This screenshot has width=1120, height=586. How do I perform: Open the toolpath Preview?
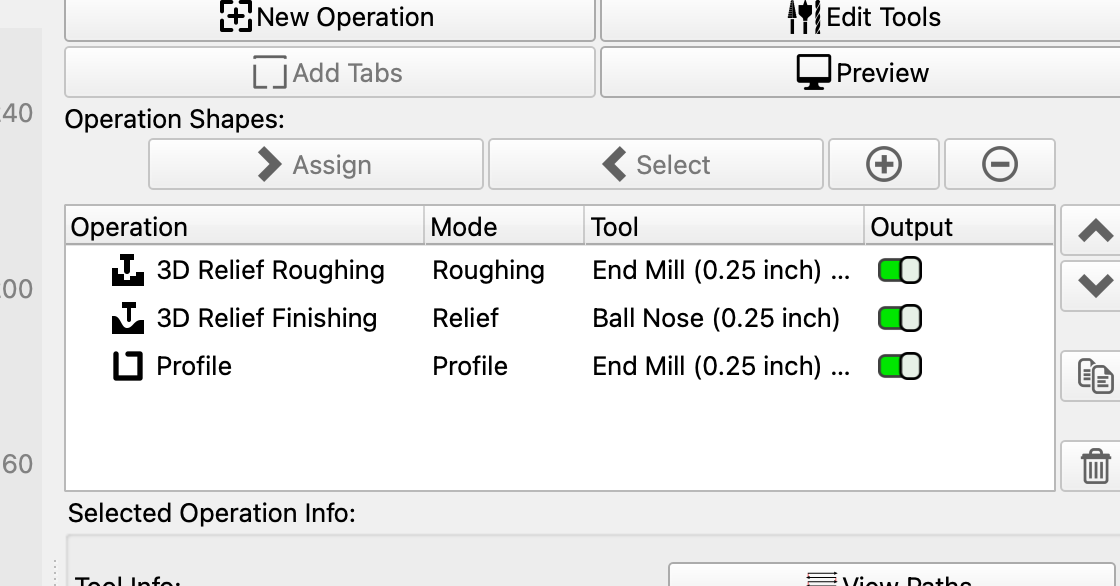tap(860, 72)
